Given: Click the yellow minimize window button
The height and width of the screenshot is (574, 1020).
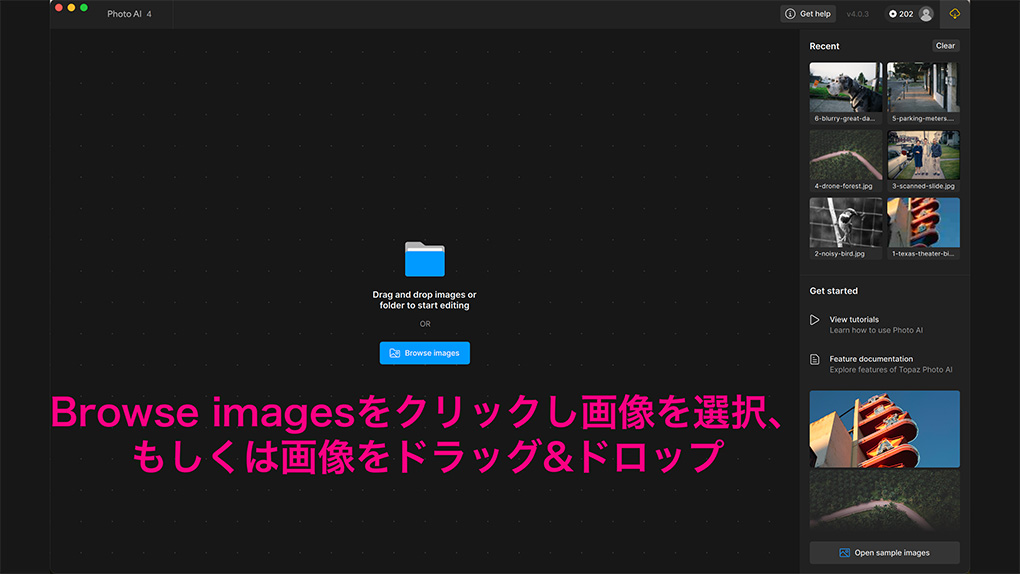Looking at the screenshot, I should [x=71, y=8].
